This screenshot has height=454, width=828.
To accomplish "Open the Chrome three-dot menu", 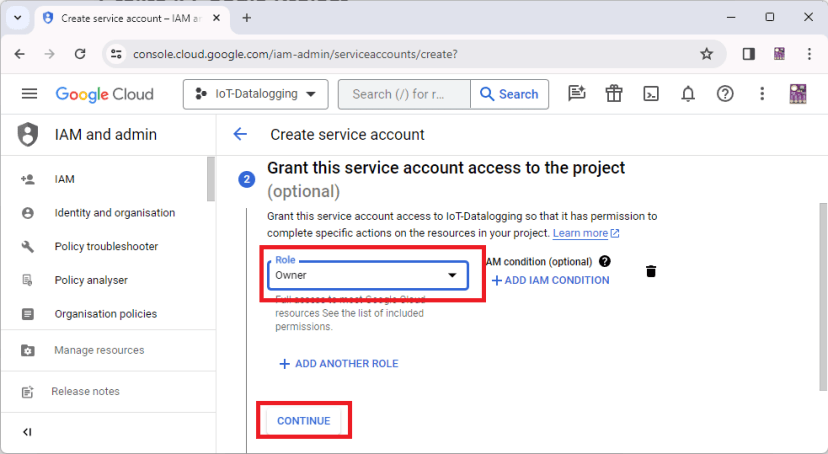I will coord(809,54).
